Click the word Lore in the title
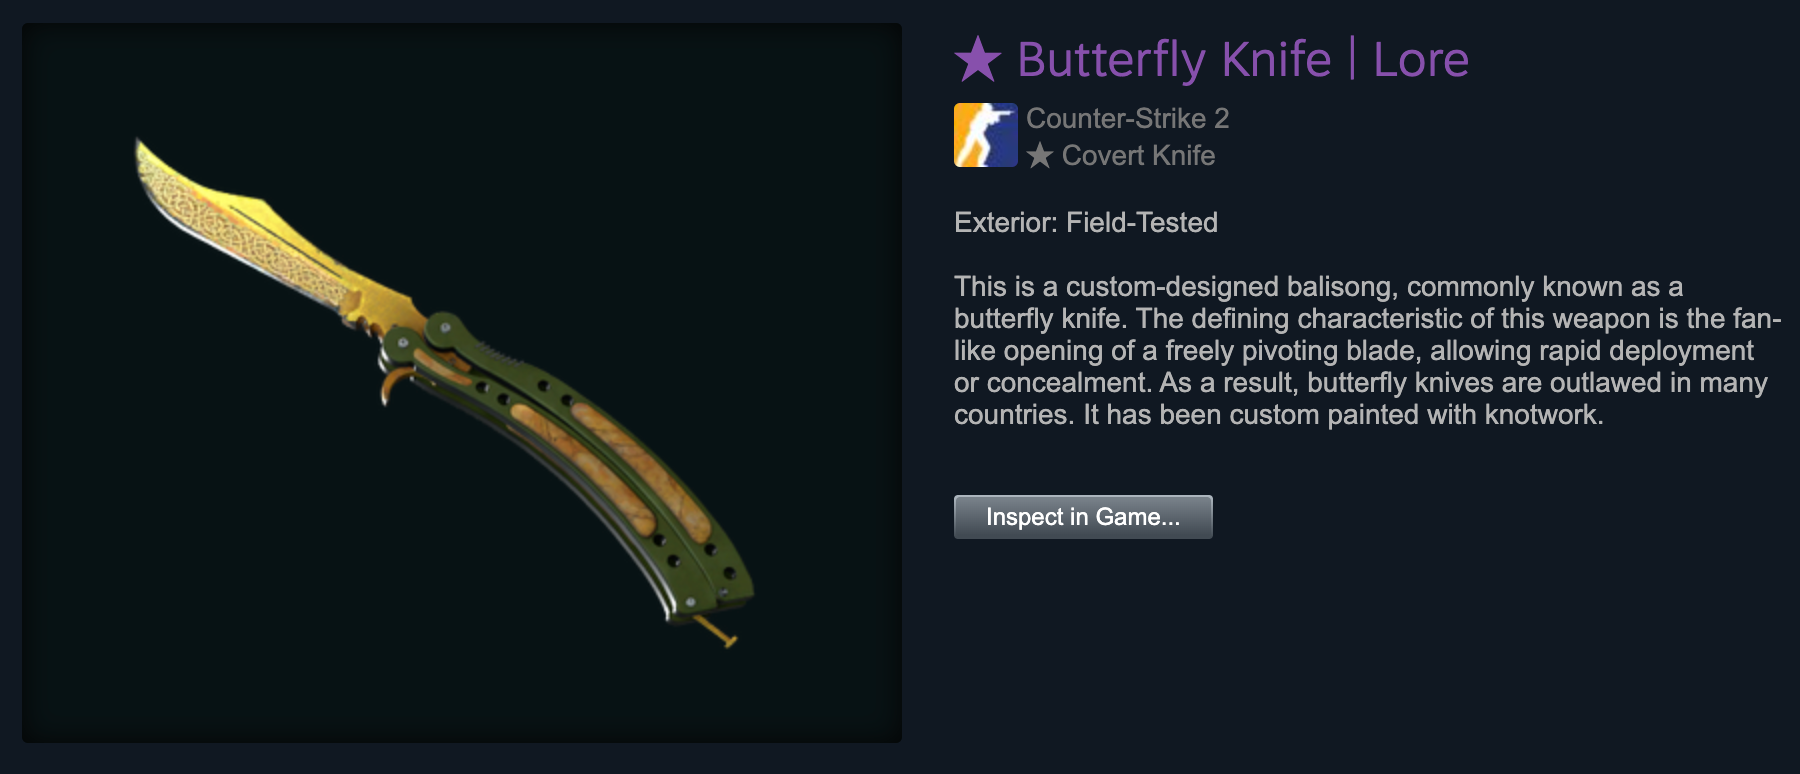1800x774 pixels. click(1421, 60)
